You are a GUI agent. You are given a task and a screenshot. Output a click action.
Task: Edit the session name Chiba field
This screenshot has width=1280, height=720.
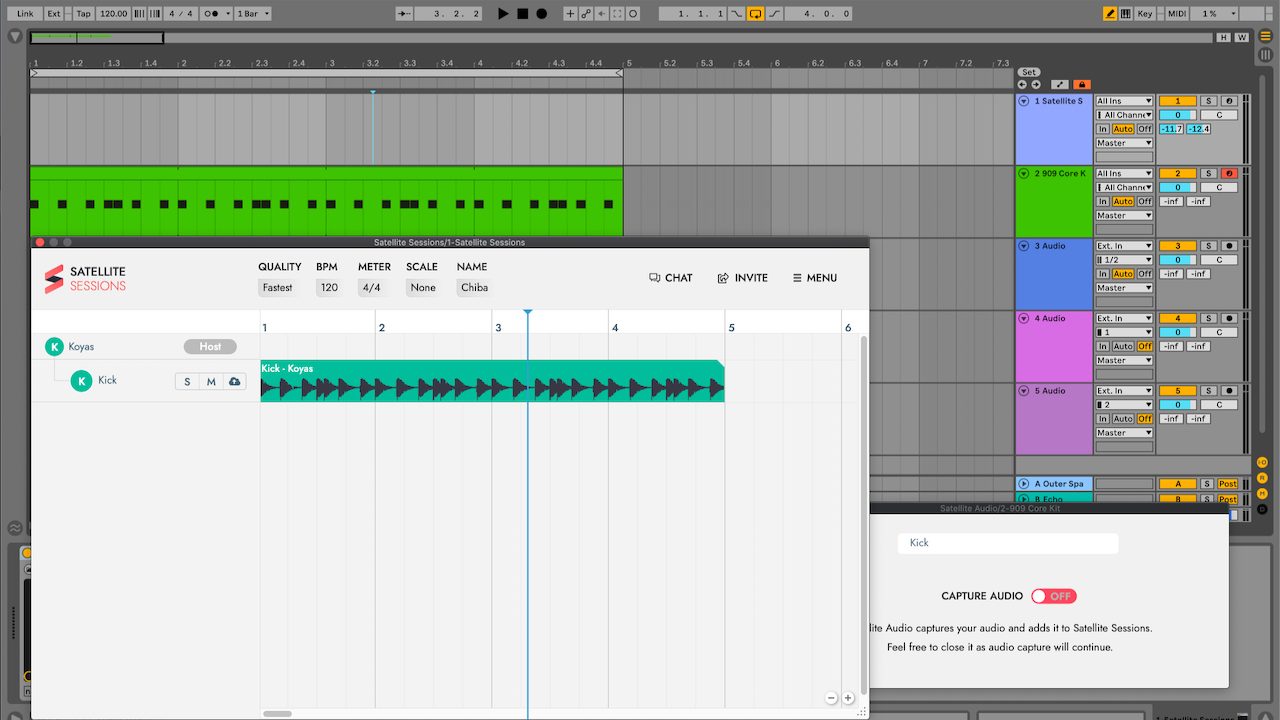coord(474,288)
